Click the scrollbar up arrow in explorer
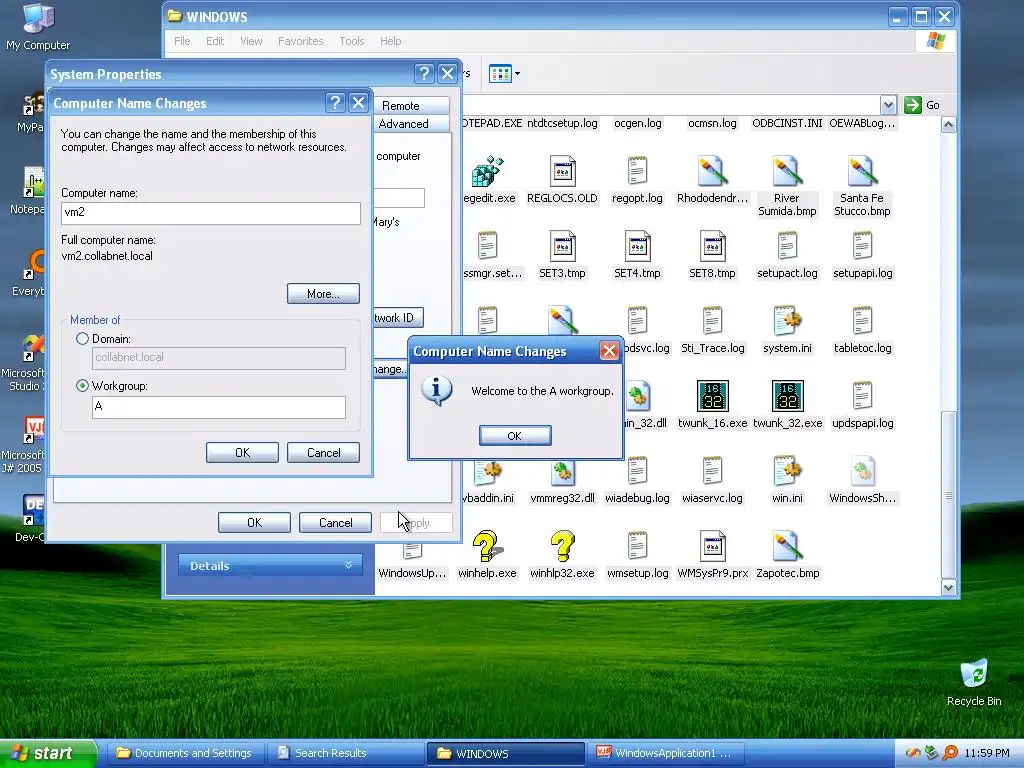1024x768 pixels. [x=949, y=125]
